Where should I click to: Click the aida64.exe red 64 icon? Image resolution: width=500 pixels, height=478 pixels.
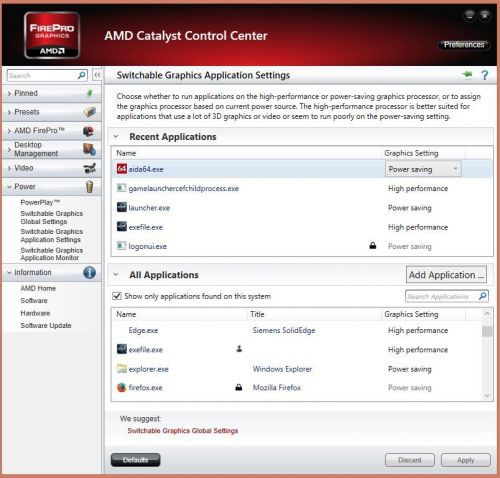pyautogui.click(x=122, y=169)
